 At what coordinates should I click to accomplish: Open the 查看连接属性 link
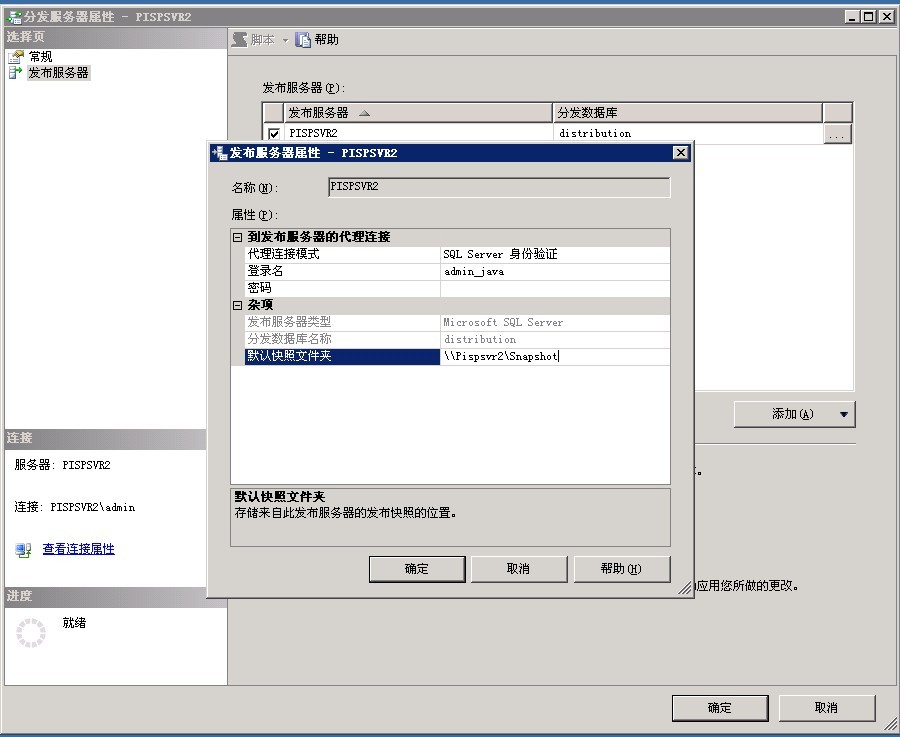(78, 548)
